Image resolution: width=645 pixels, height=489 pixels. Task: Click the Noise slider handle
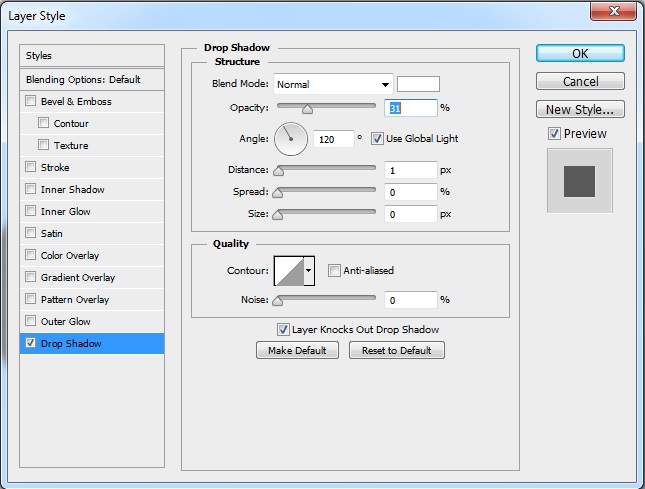tap(278, 301)
